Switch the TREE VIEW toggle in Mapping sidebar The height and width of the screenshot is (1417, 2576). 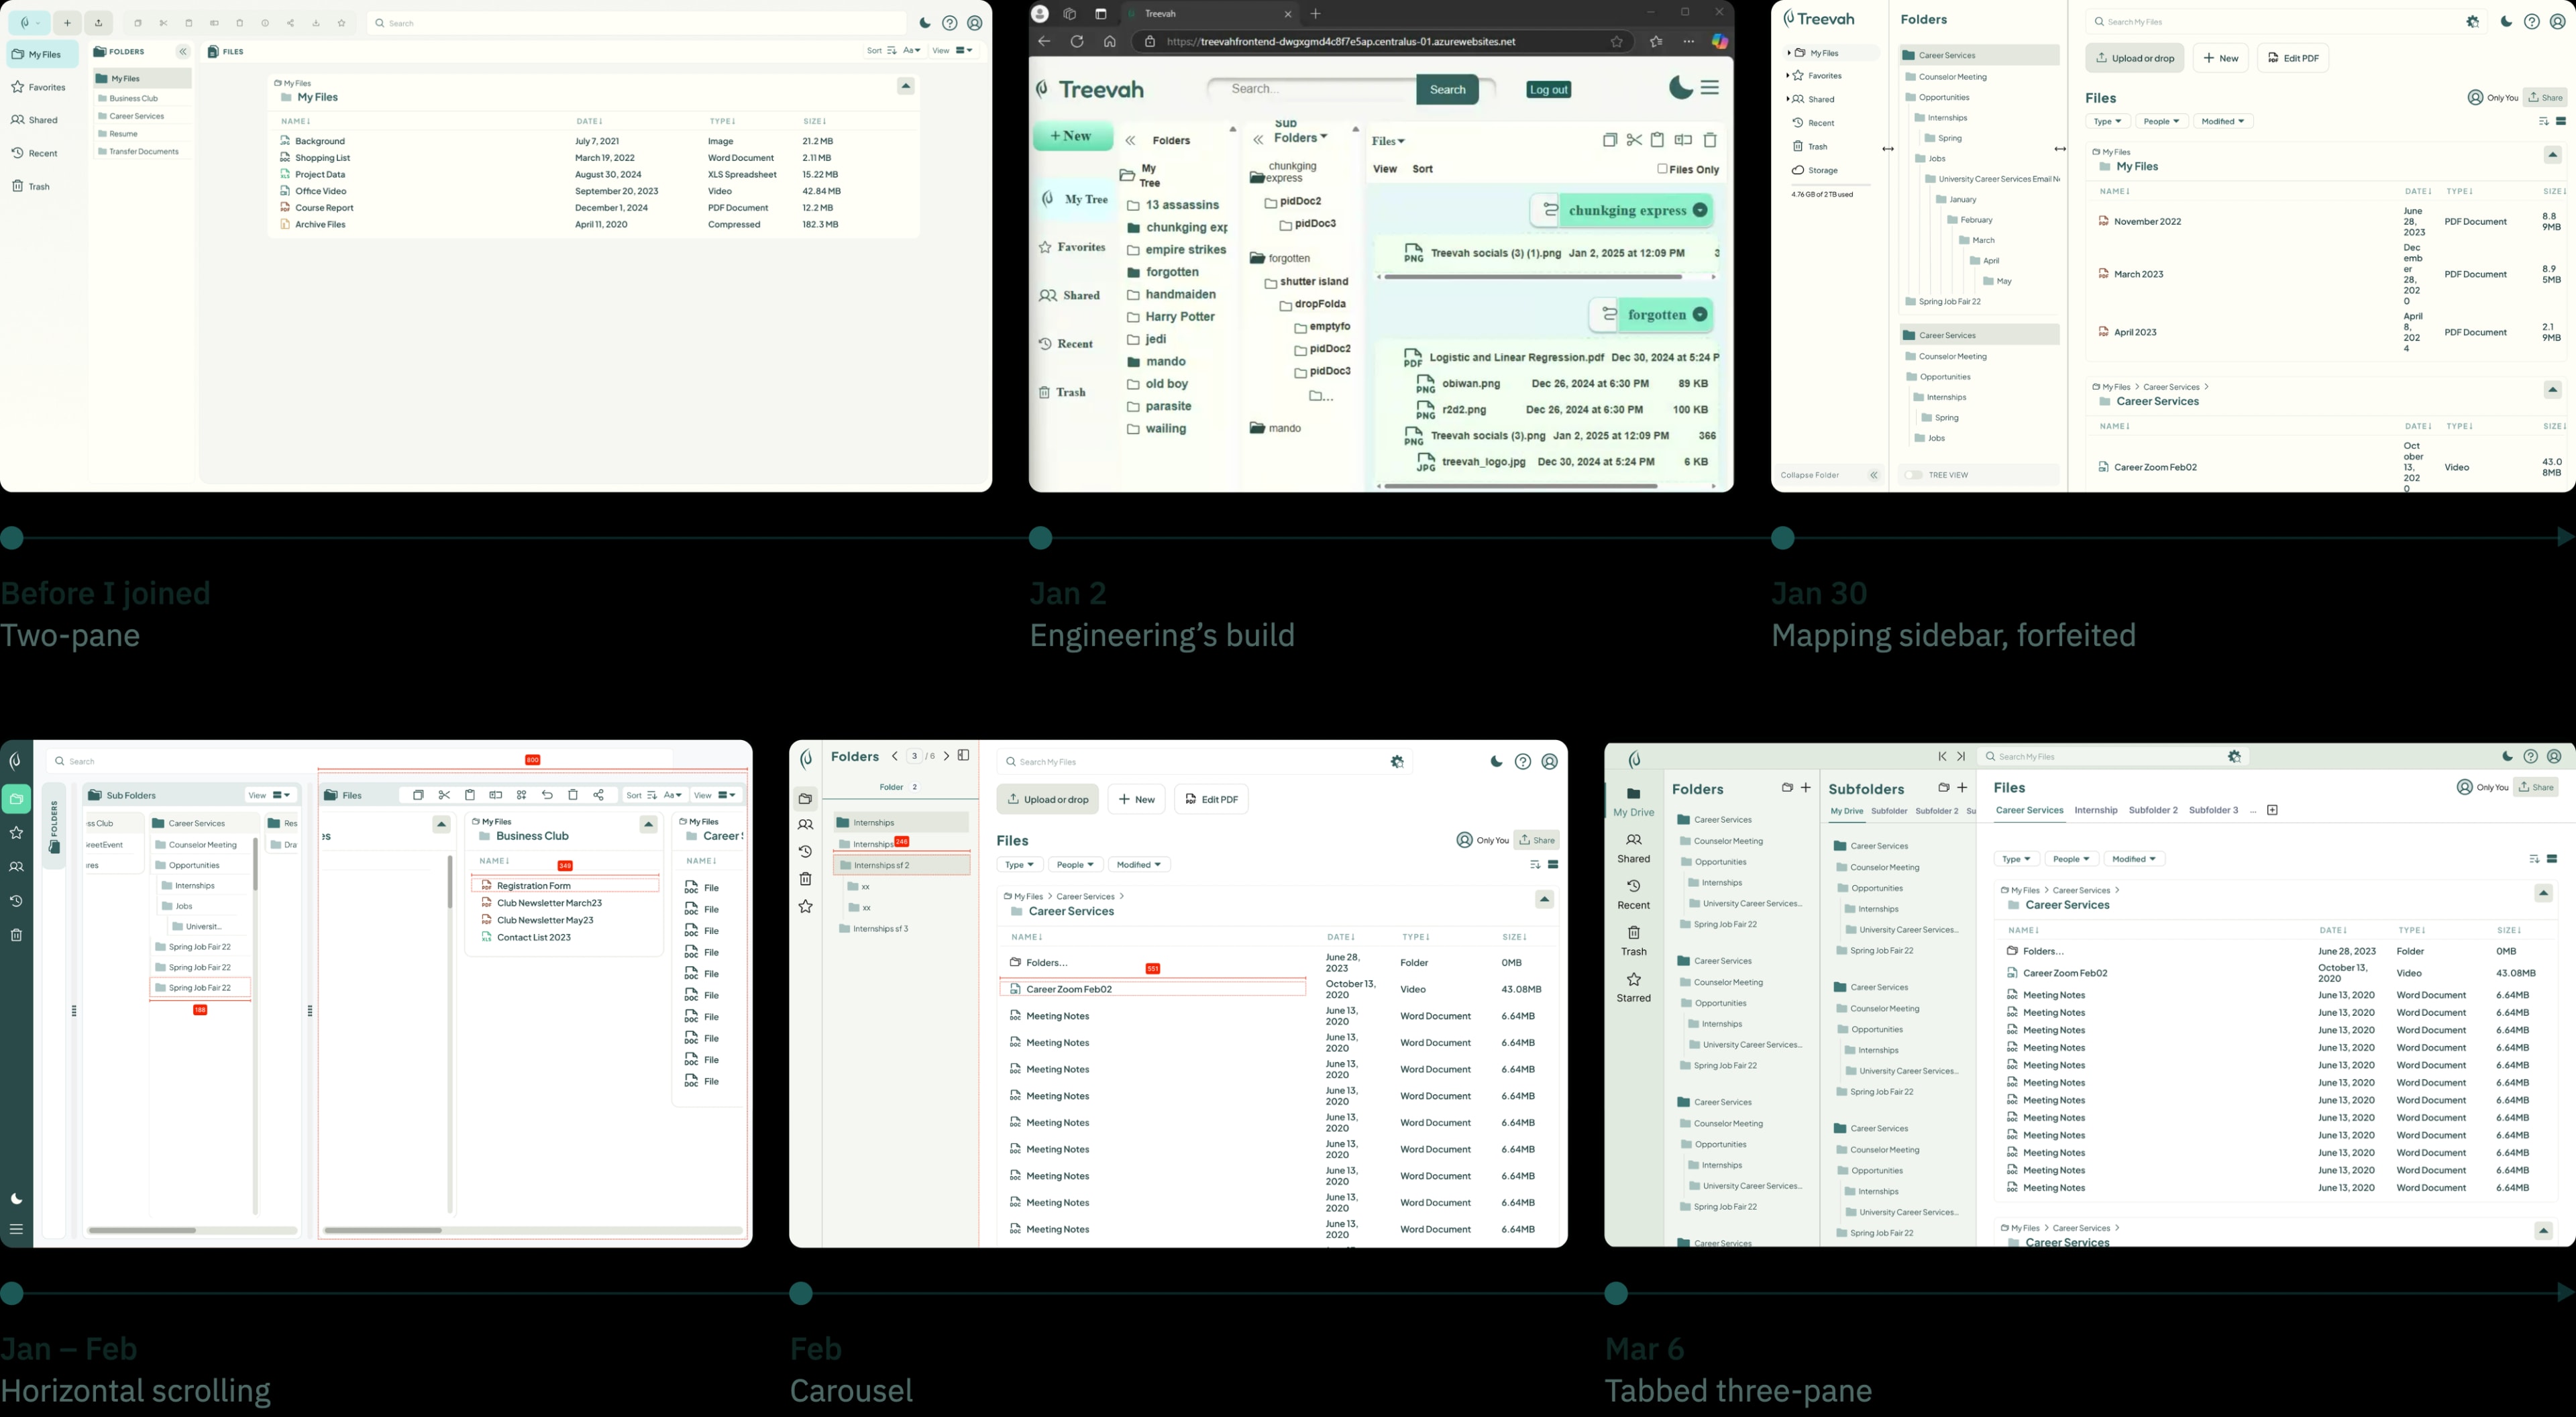pyautogui.click(x=1913, y=475)
